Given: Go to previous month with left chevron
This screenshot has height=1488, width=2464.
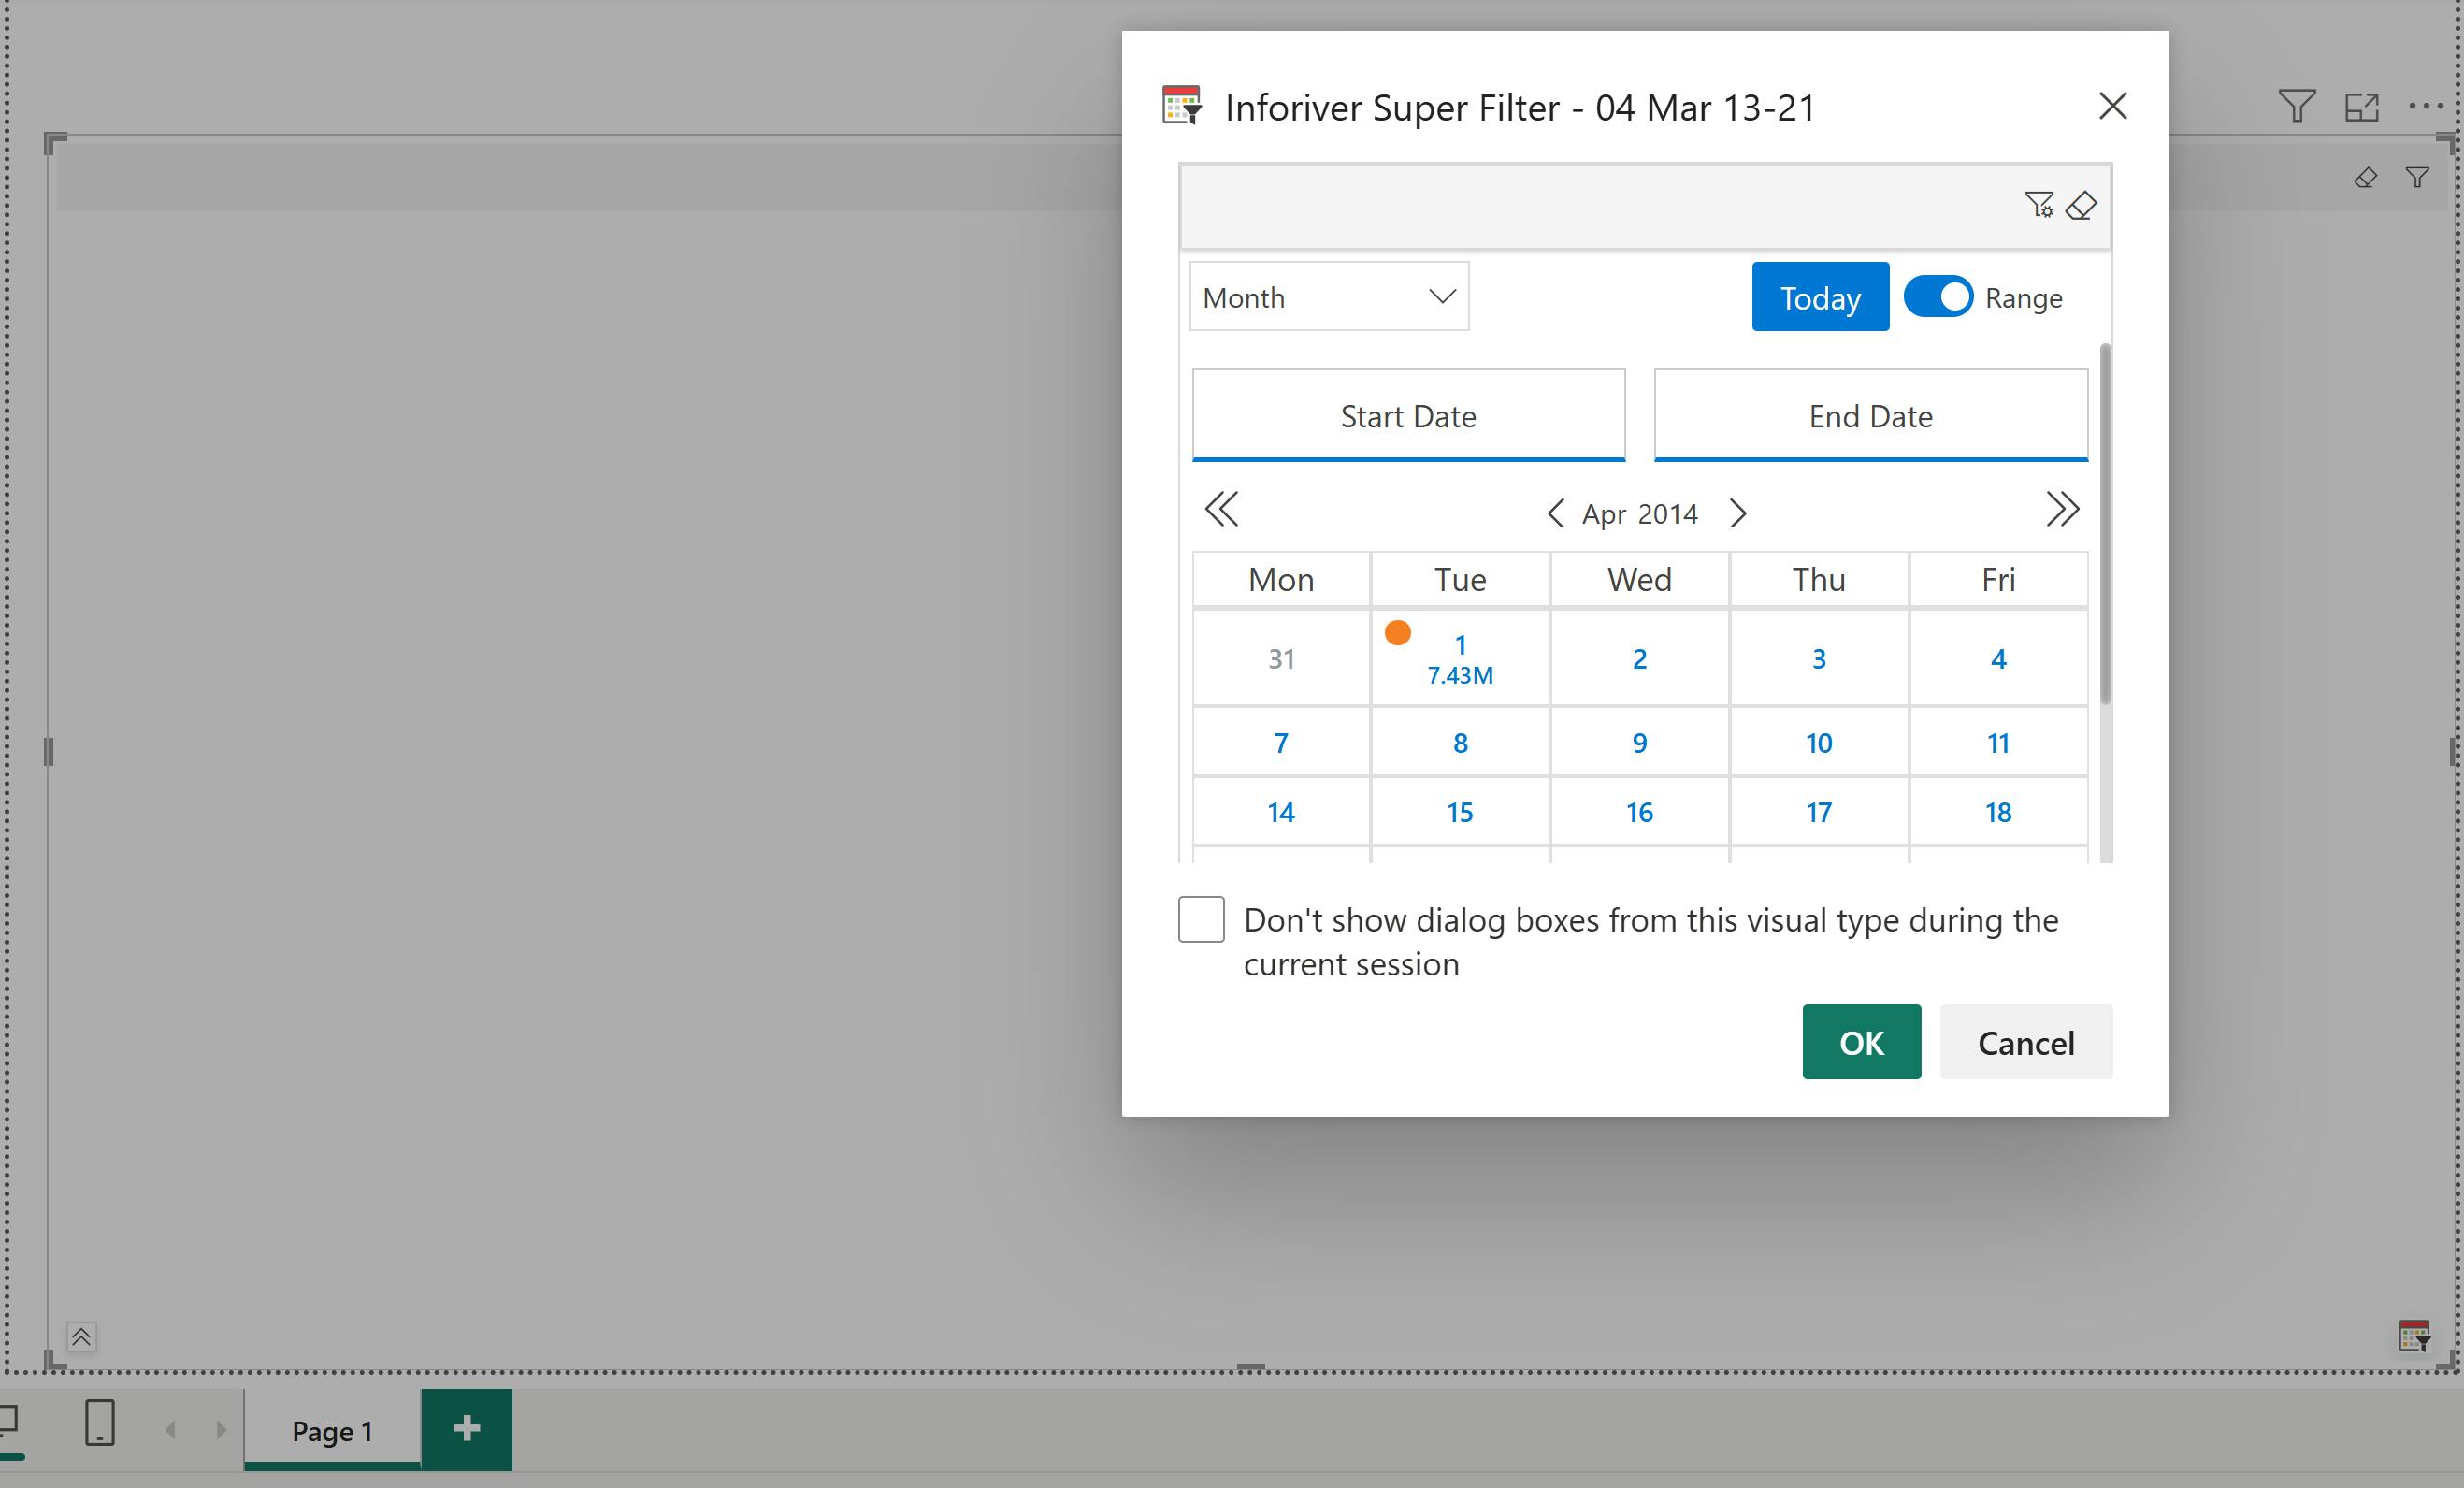Looking at the screenshot, I should tap(1555, 513).
